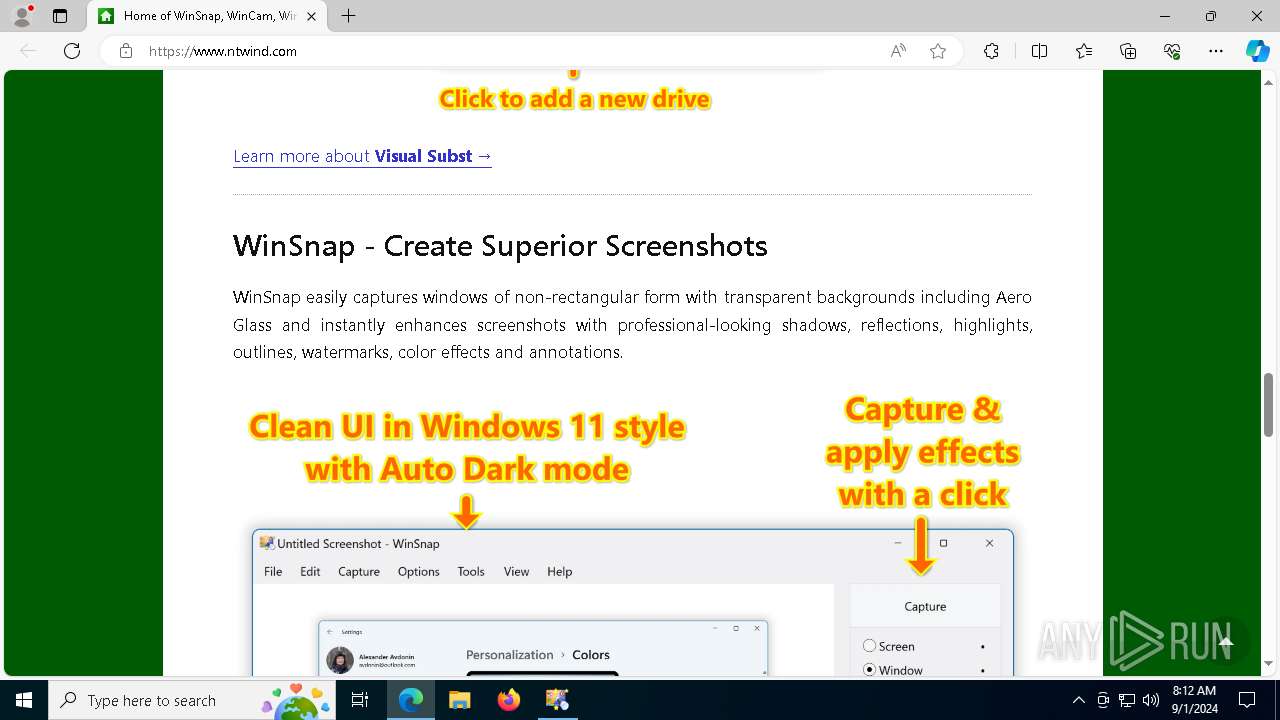This screenshot has height=720, width=1280.
Task: Click the Edge profile avatar icon
Action: (x=22, y=16)
